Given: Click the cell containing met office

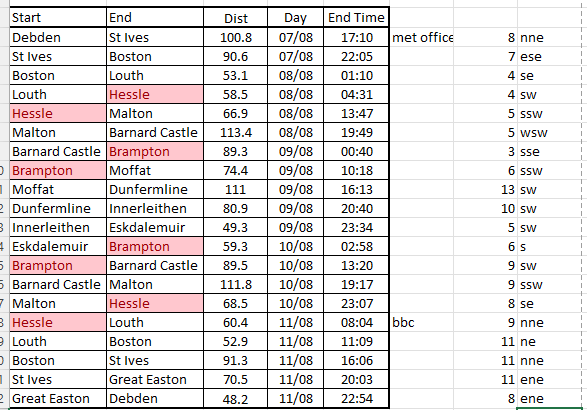Looking at the screenshot, I should tap(422, 37).
